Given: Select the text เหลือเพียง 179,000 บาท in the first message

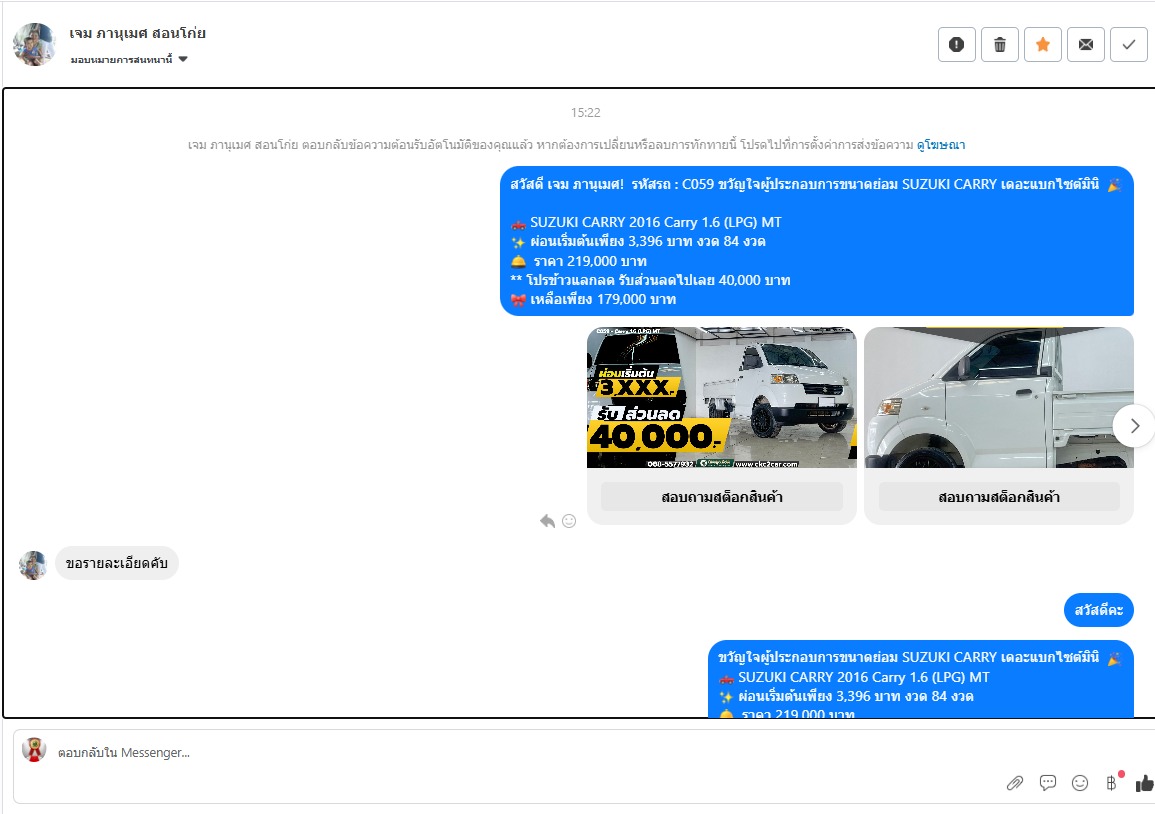Looking at the screenshot, I should (603, 299).
